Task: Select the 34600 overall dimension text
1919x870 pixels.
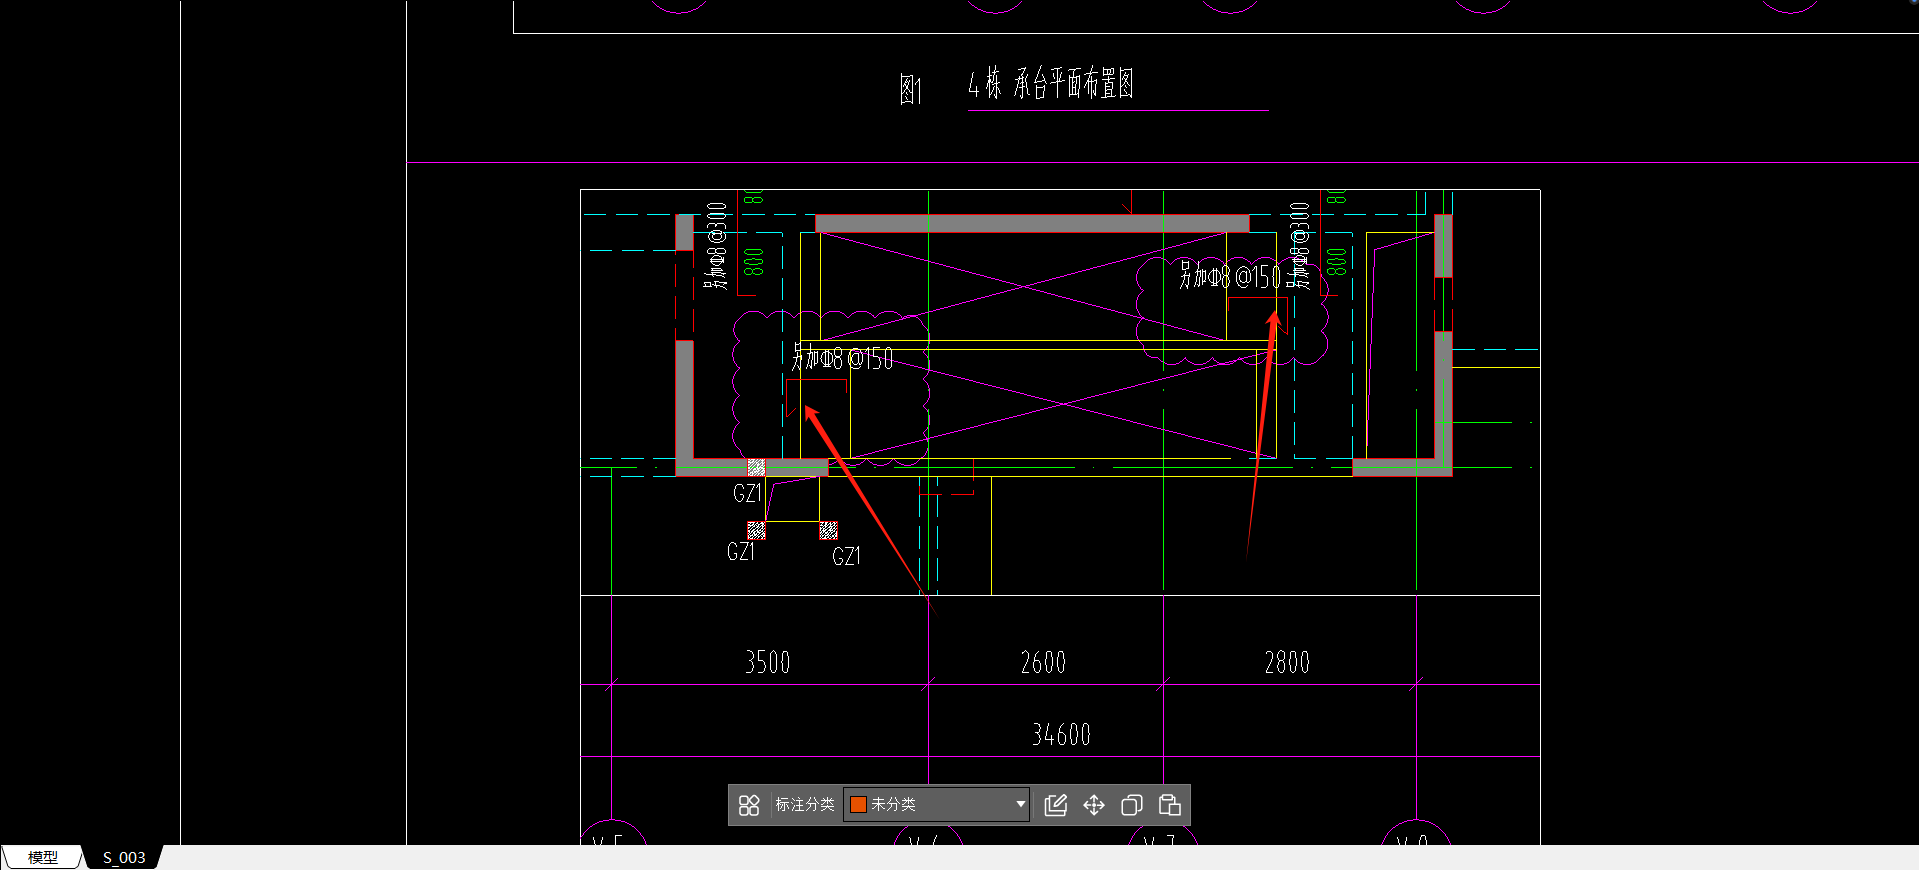Action: (1061, 735)
